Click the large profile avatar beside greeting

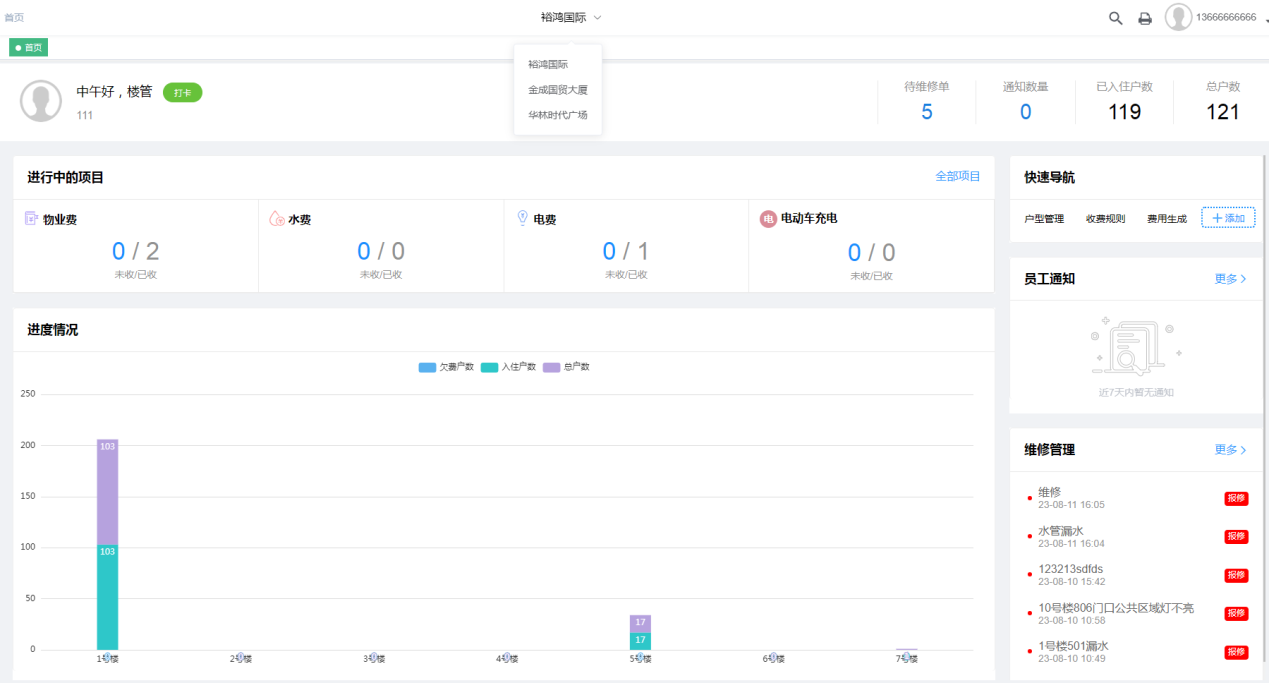coord(41,101)
